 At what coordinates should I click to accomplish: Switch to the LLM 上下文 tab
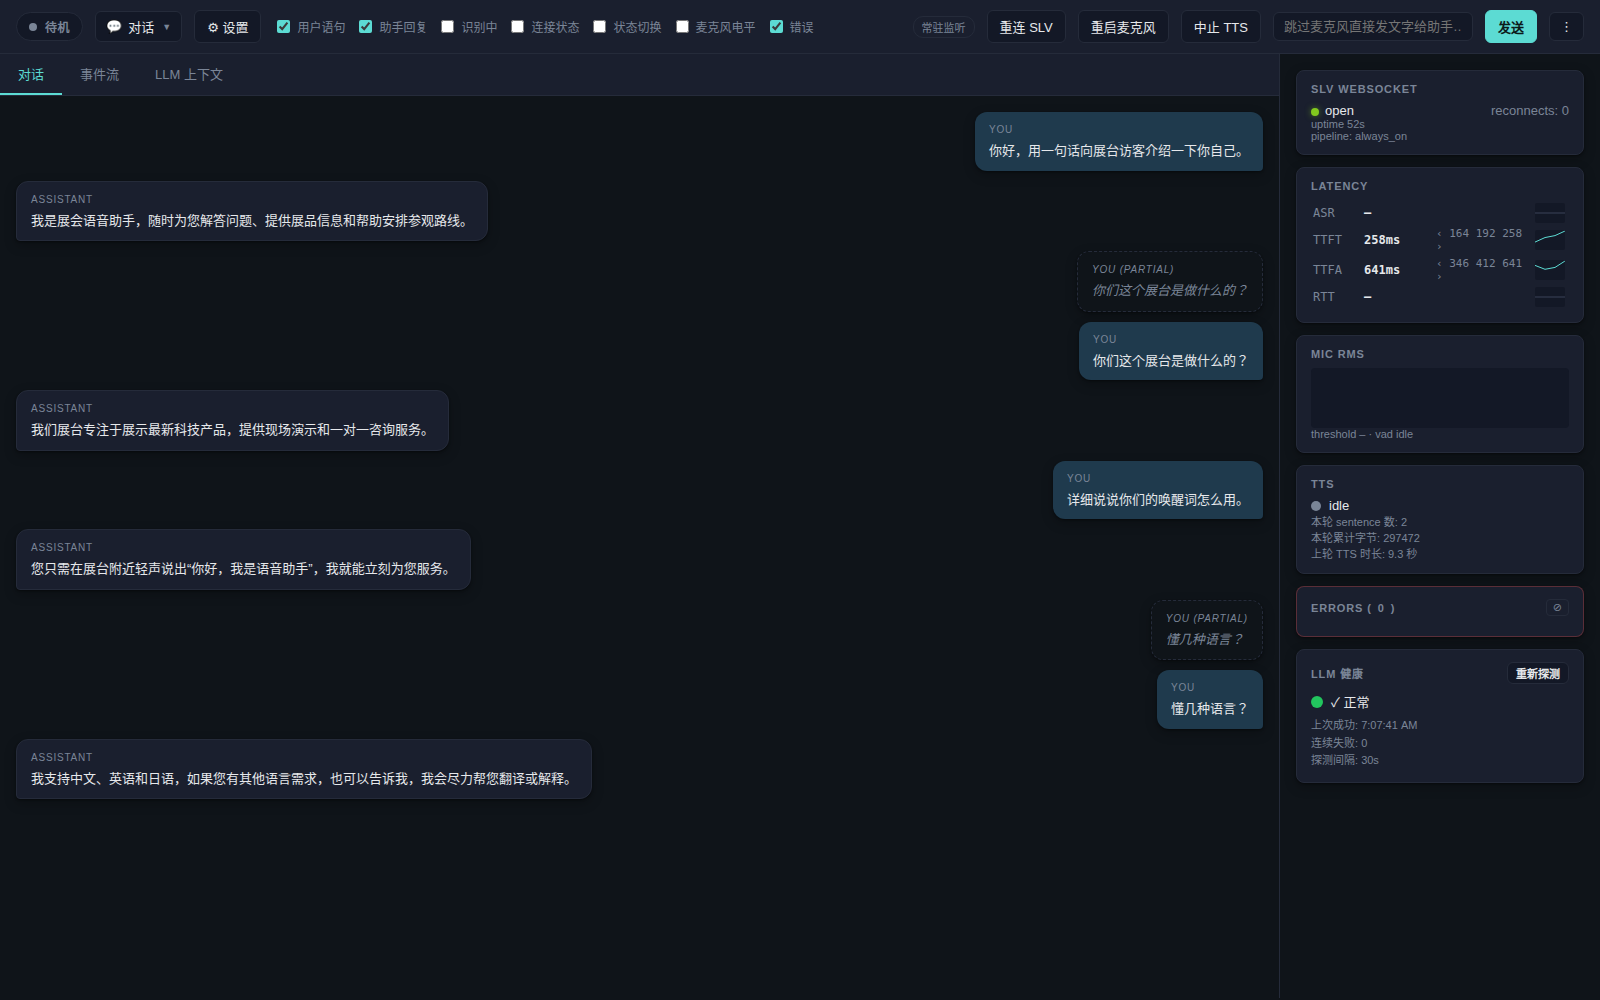[188, 75]
